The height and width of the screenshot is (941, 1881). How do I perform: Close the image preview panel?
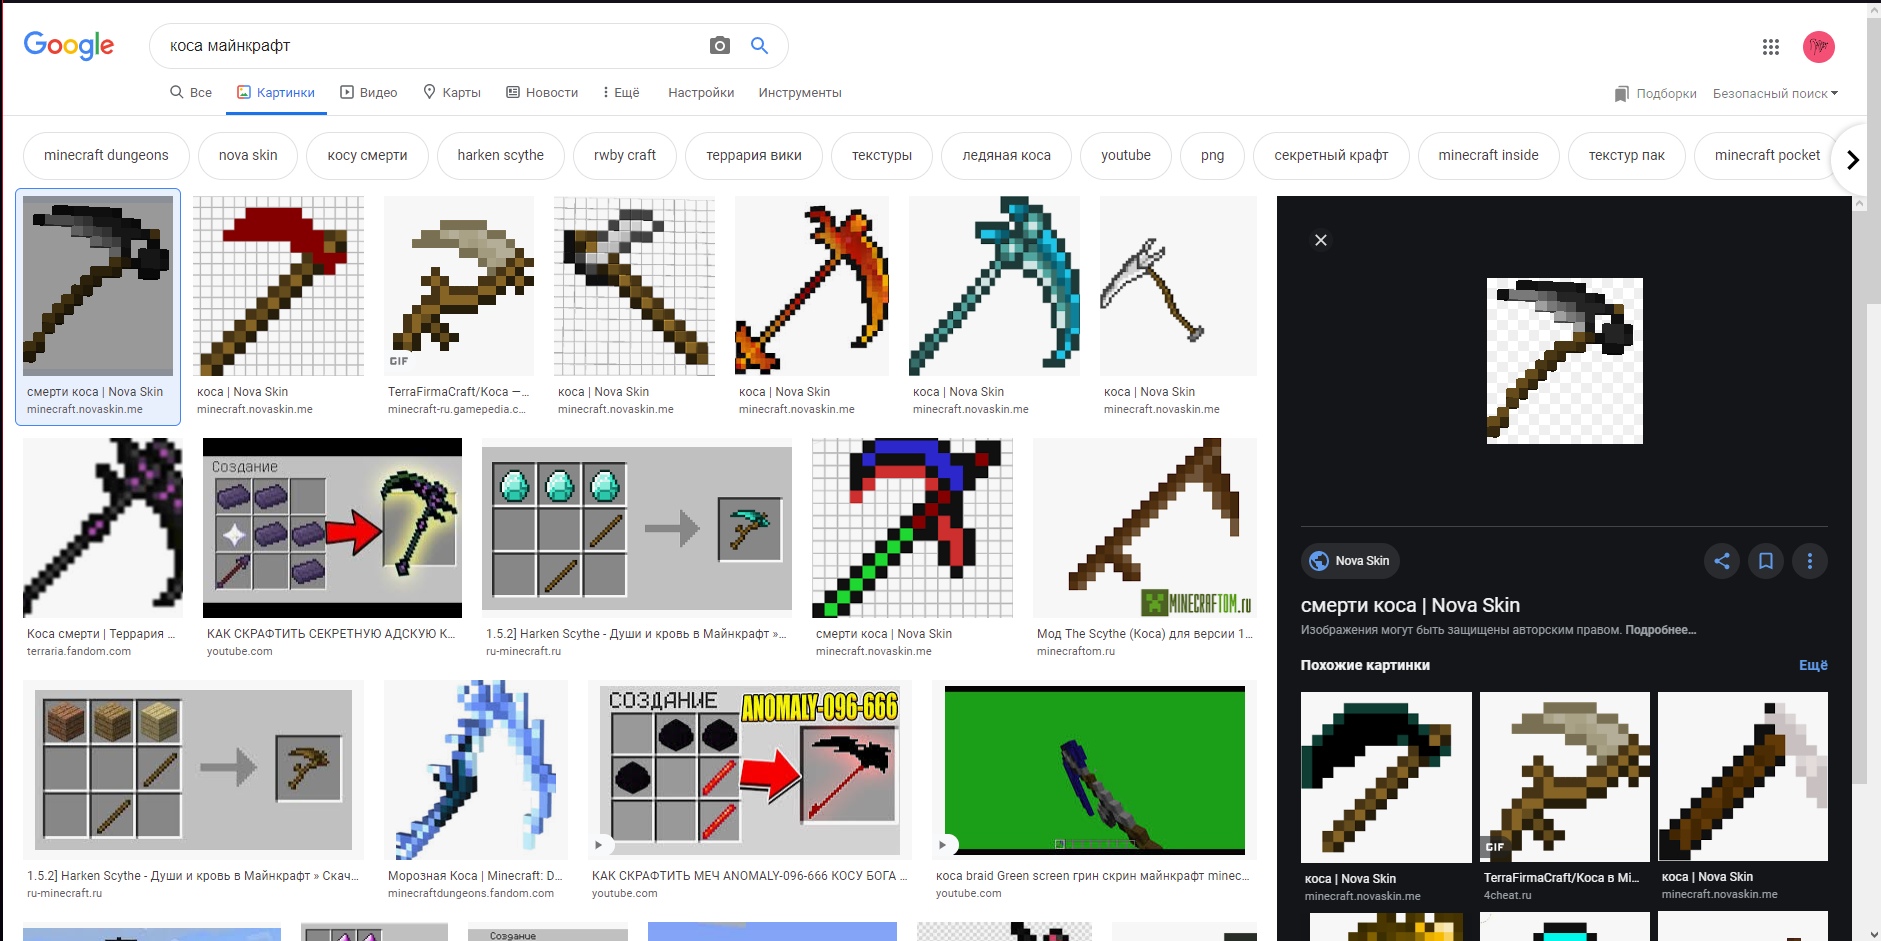[1321, 240]
